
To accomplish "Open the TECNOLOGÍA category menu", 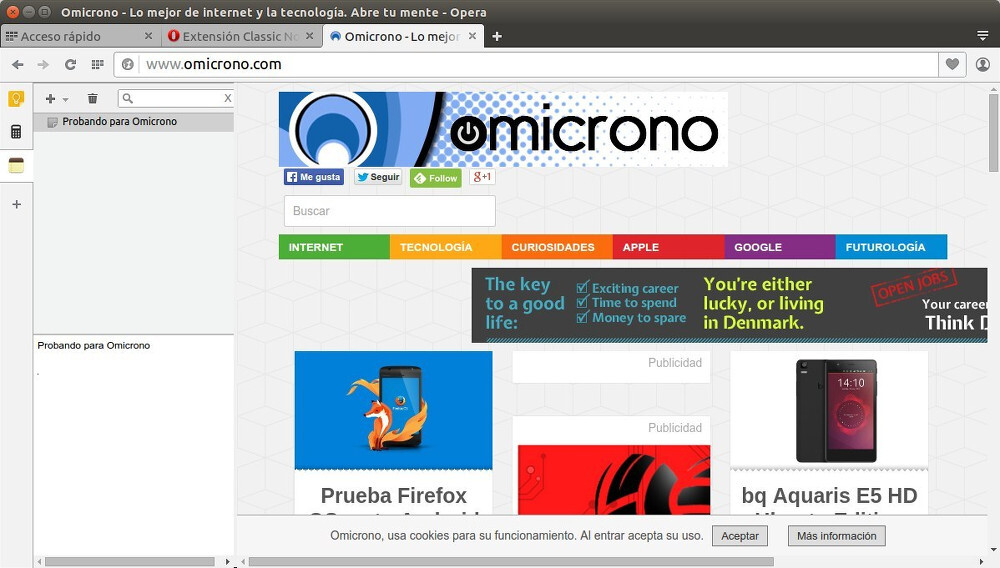I will coord(436,247).
